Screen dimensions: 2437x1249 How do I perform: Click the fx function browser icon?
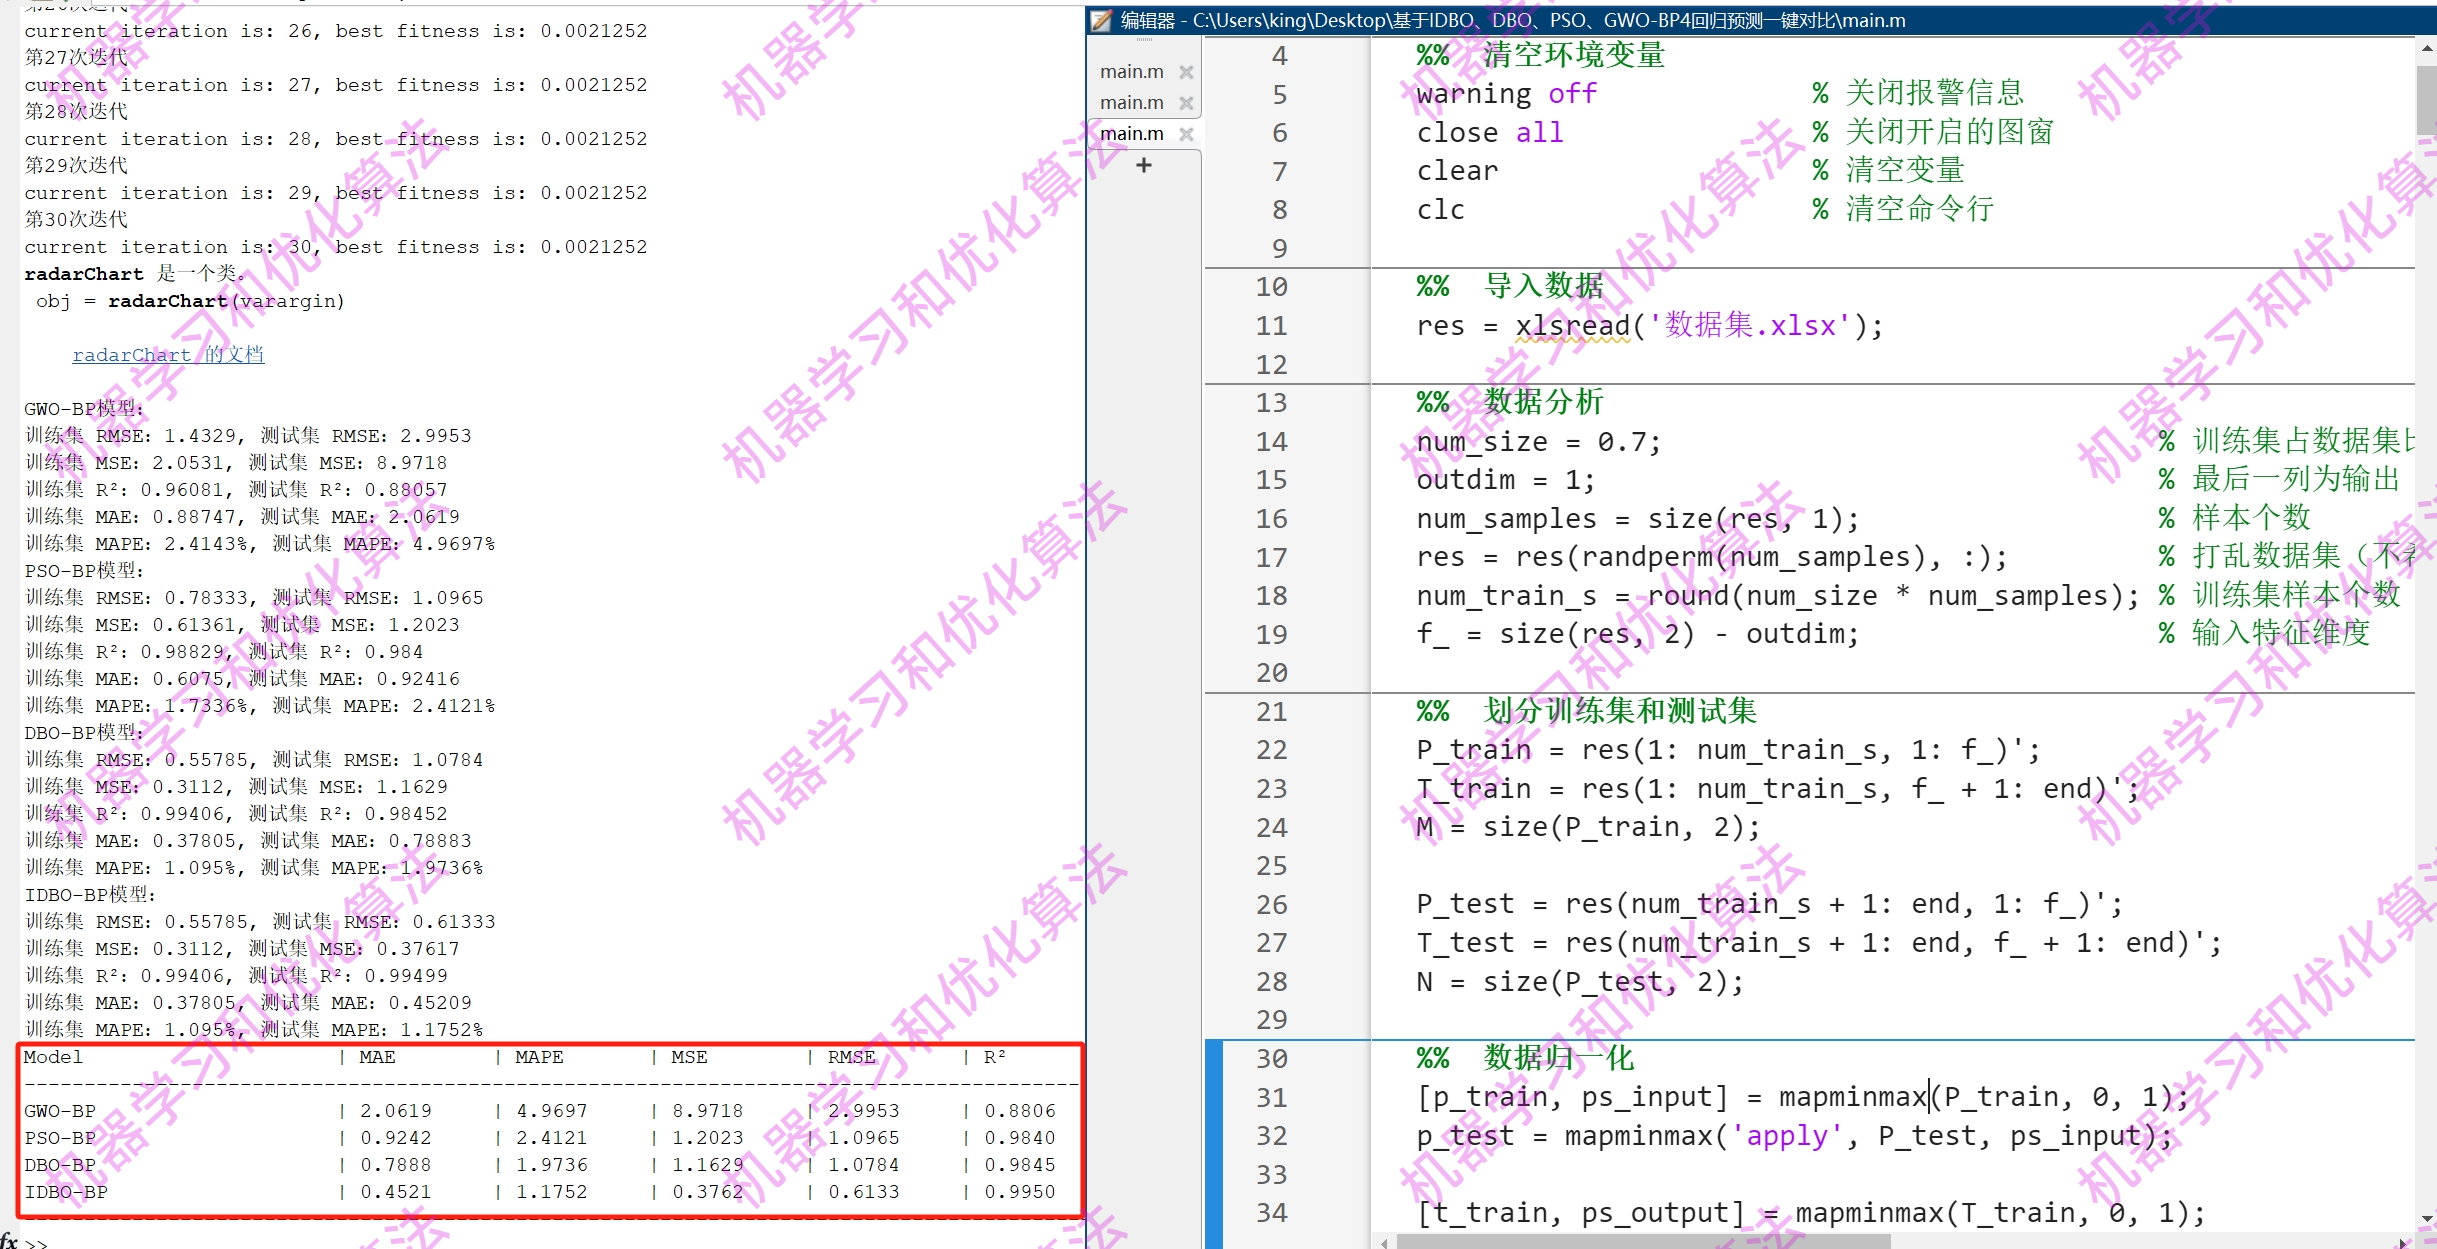(x=9, y=1240)
